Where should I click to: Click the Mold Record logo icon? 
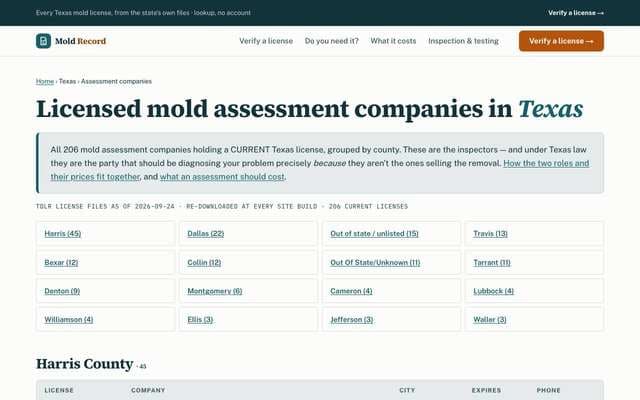tap(43, 41)
